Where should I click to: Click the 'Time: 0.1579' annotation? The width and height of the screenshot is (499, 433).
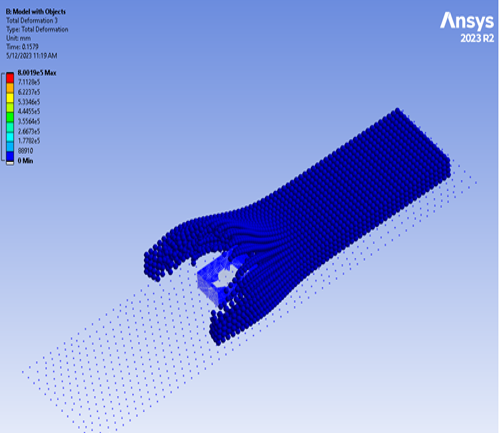(x=22, y=47)
